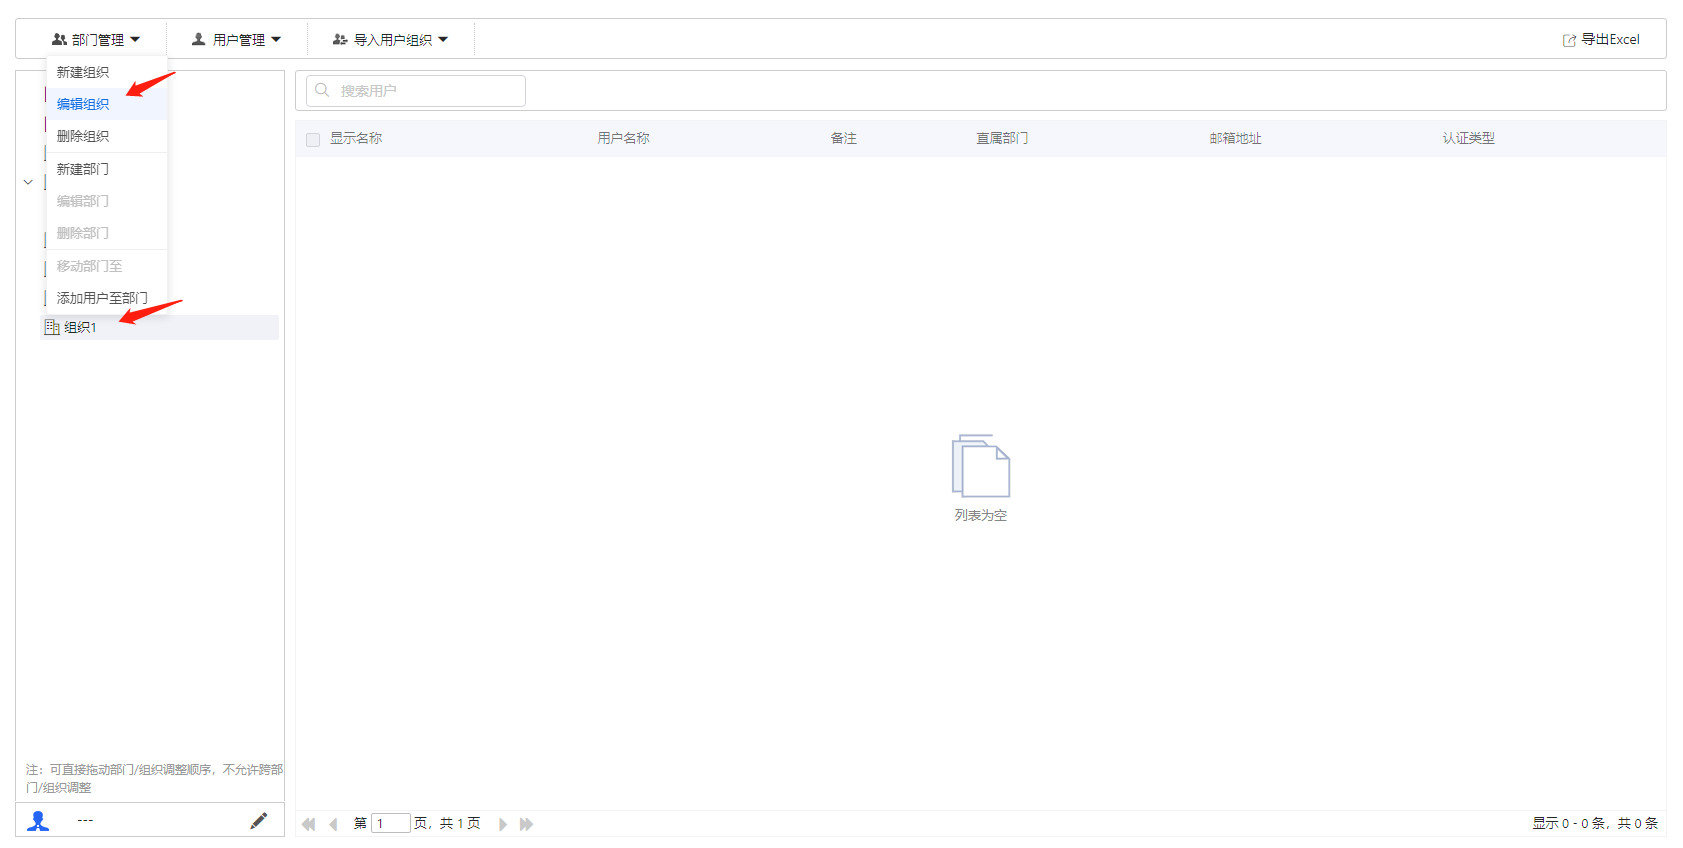Click the magnifier search icon
1683x848 pixels.
(322, 90)
